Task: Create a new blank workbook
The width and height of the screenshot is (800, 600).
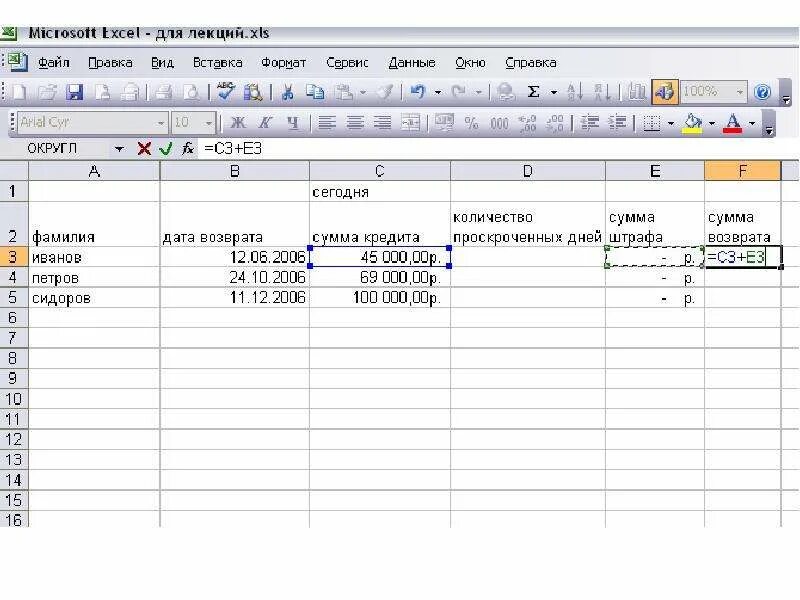Action: (x=20, y=92)
